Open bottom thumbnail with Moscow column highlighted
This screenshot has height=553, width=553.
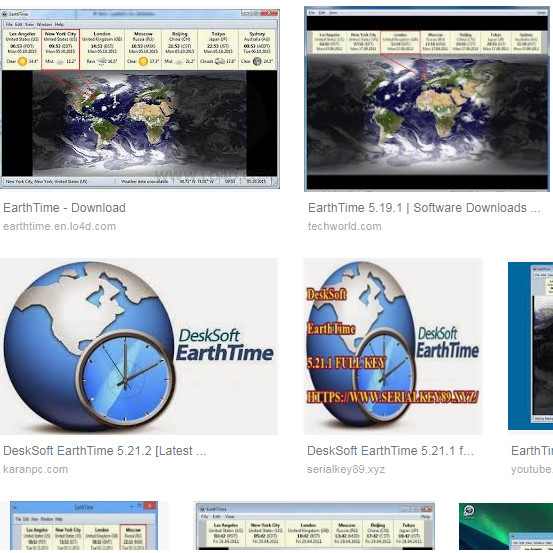click(84, 525)
